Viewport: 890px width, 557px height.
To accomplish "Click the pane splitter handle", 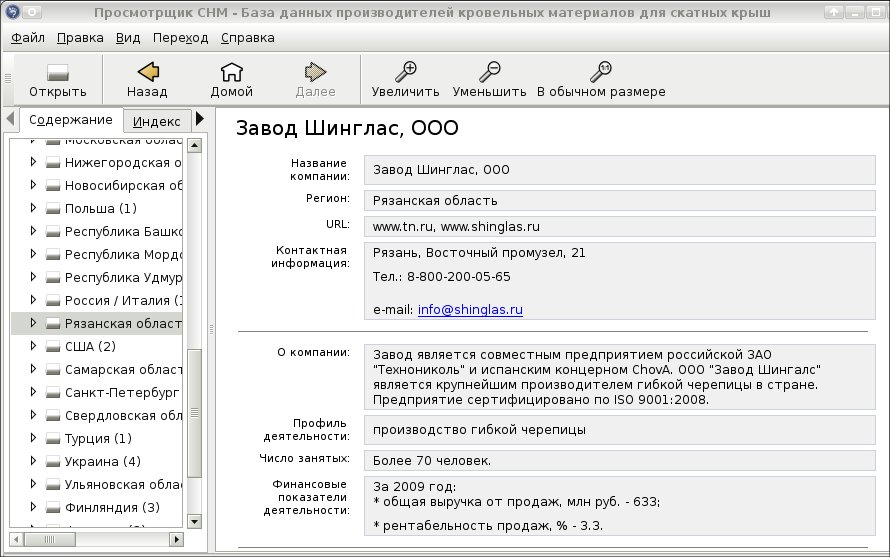I will tap(211, 329).
